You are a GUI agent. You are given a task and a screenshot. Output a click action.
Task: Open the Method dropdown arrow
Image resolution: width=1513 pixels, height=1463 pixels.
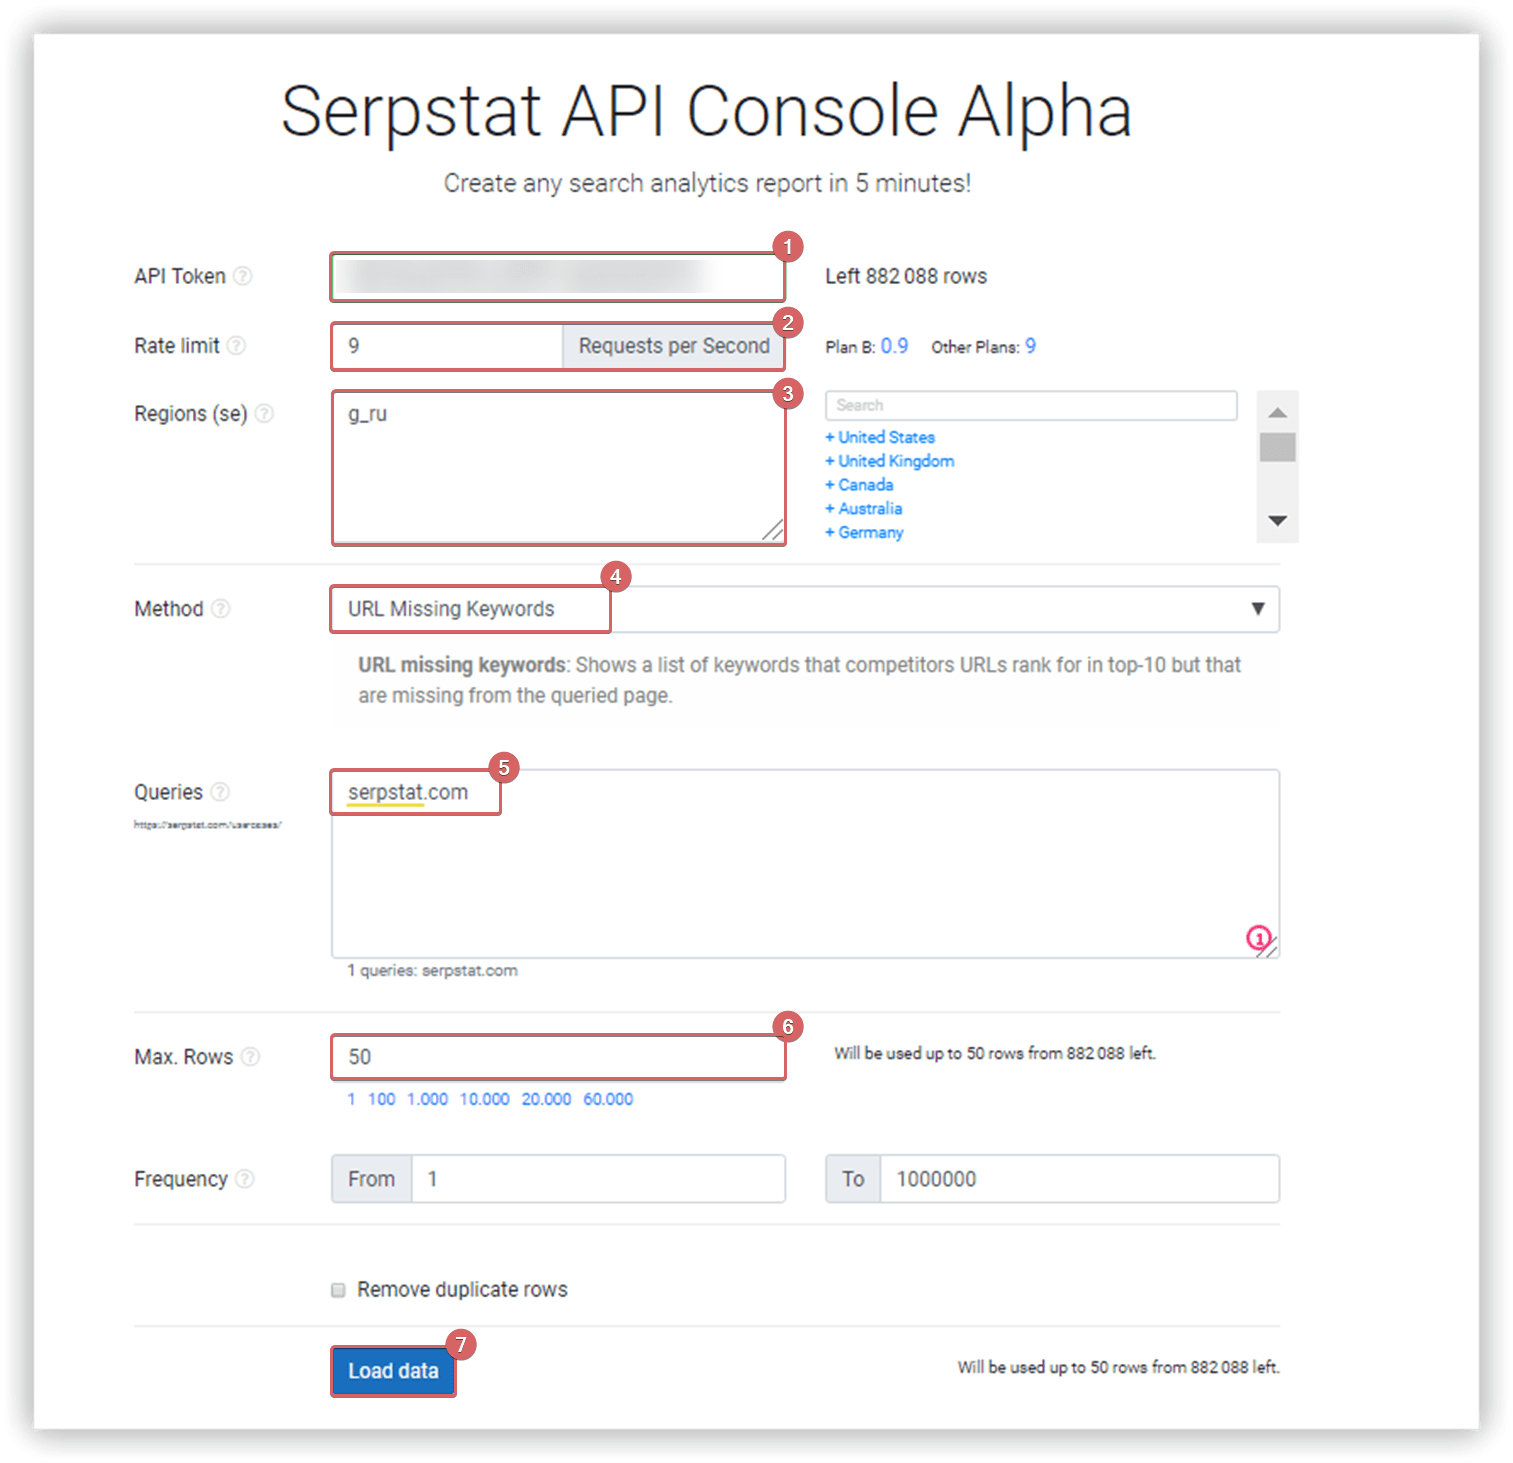(x=1258, y=609)
